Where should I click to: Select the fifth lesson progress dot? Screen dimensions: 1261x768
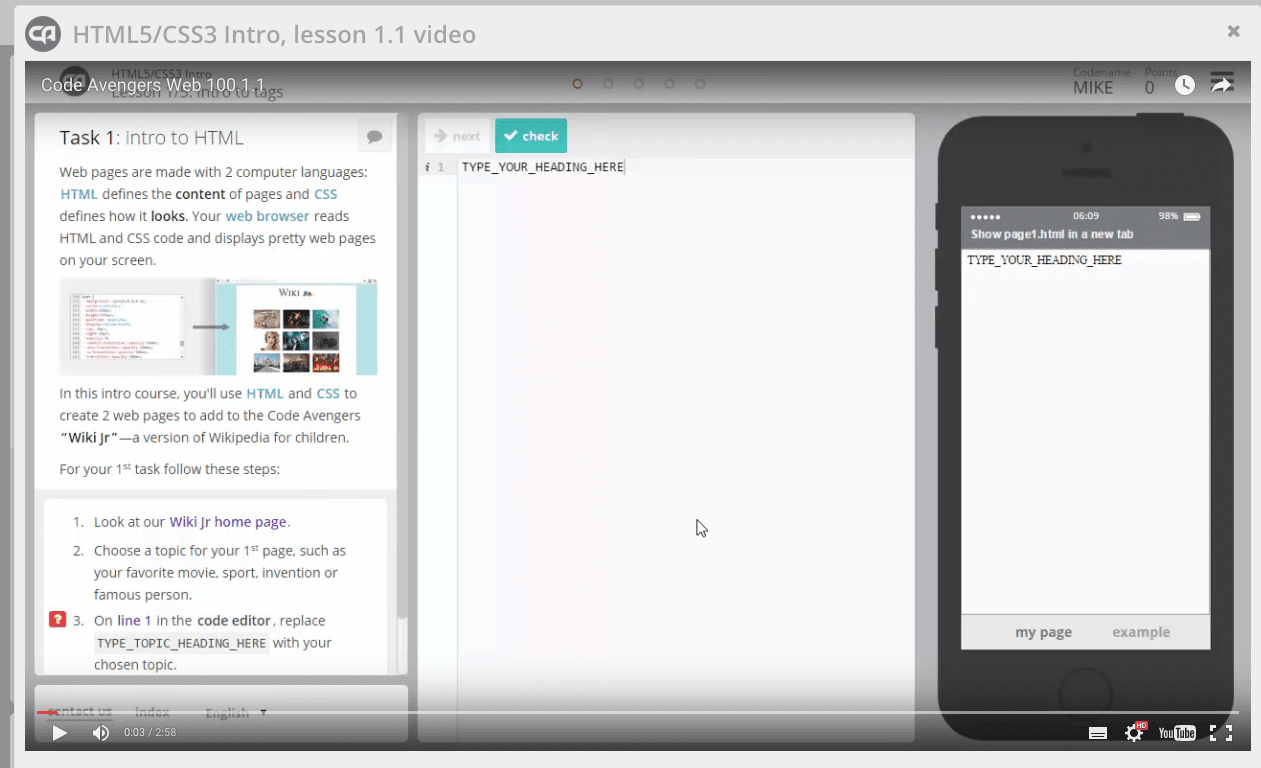pos(700,84)
